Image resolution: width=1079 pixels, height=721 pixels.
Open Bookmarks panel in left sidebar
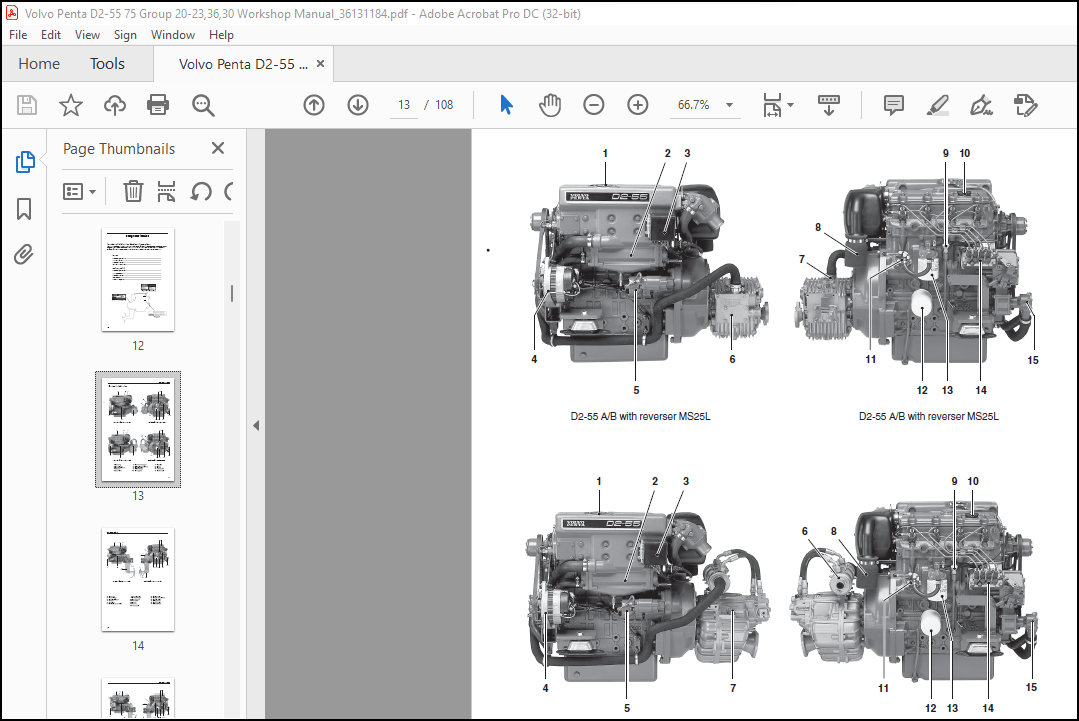pyautogui.click(x=24, y=209)
